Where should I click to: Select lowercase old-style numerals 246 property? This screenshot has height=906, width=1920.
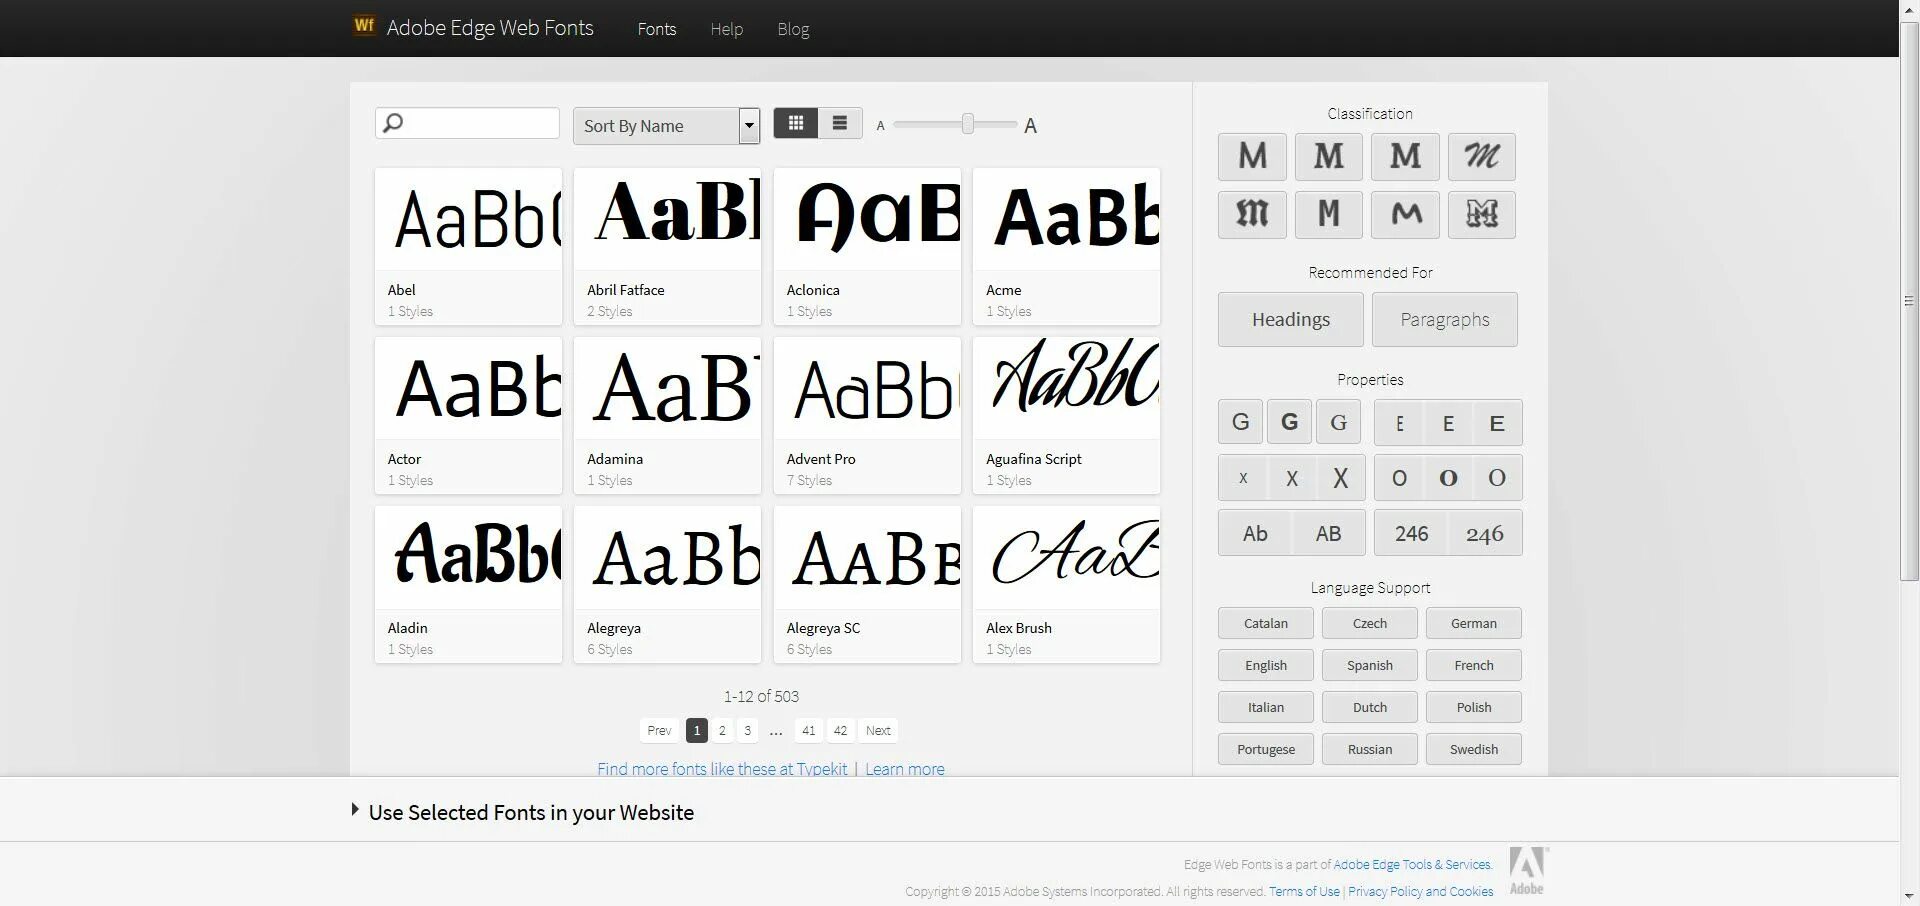1485,533
